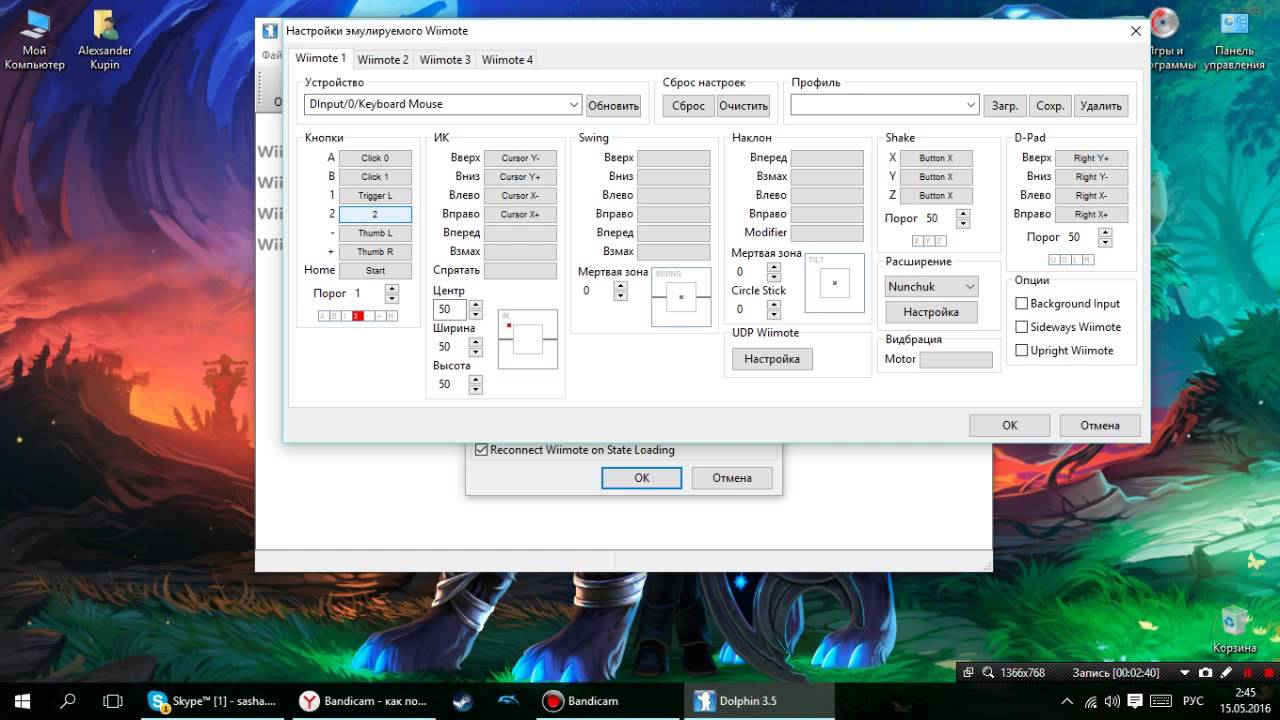Image resolution: width=1280 pixels, height=720 pixels.
Task: Click Bandicam magnifier icon beside 1366x768
Action: pyautogui.click(x=988, y=673)
